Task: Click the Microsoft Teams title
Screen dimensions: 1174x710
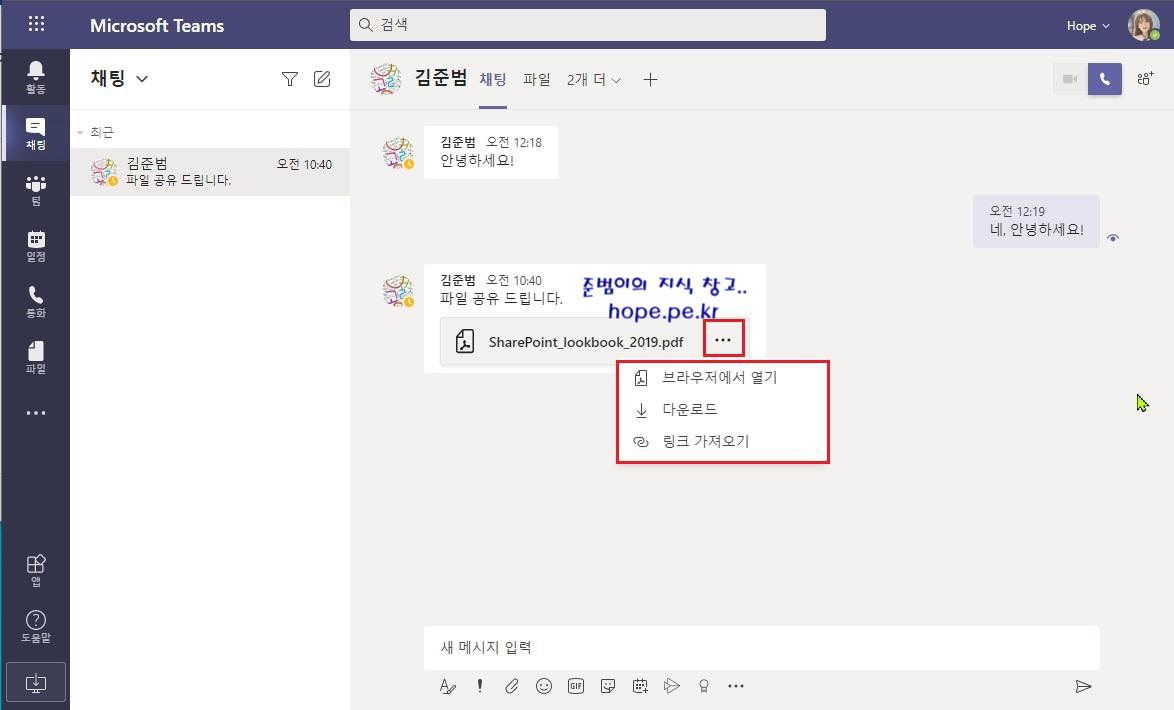Action: coord(157,25)
